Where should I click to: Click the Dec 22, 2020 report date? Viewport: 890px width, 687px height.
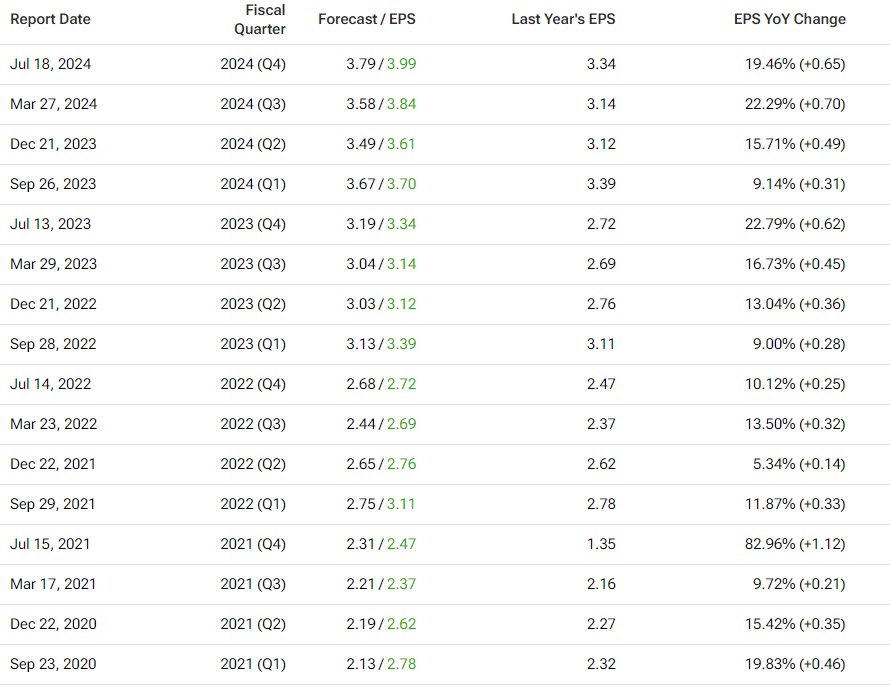[54, 624]
